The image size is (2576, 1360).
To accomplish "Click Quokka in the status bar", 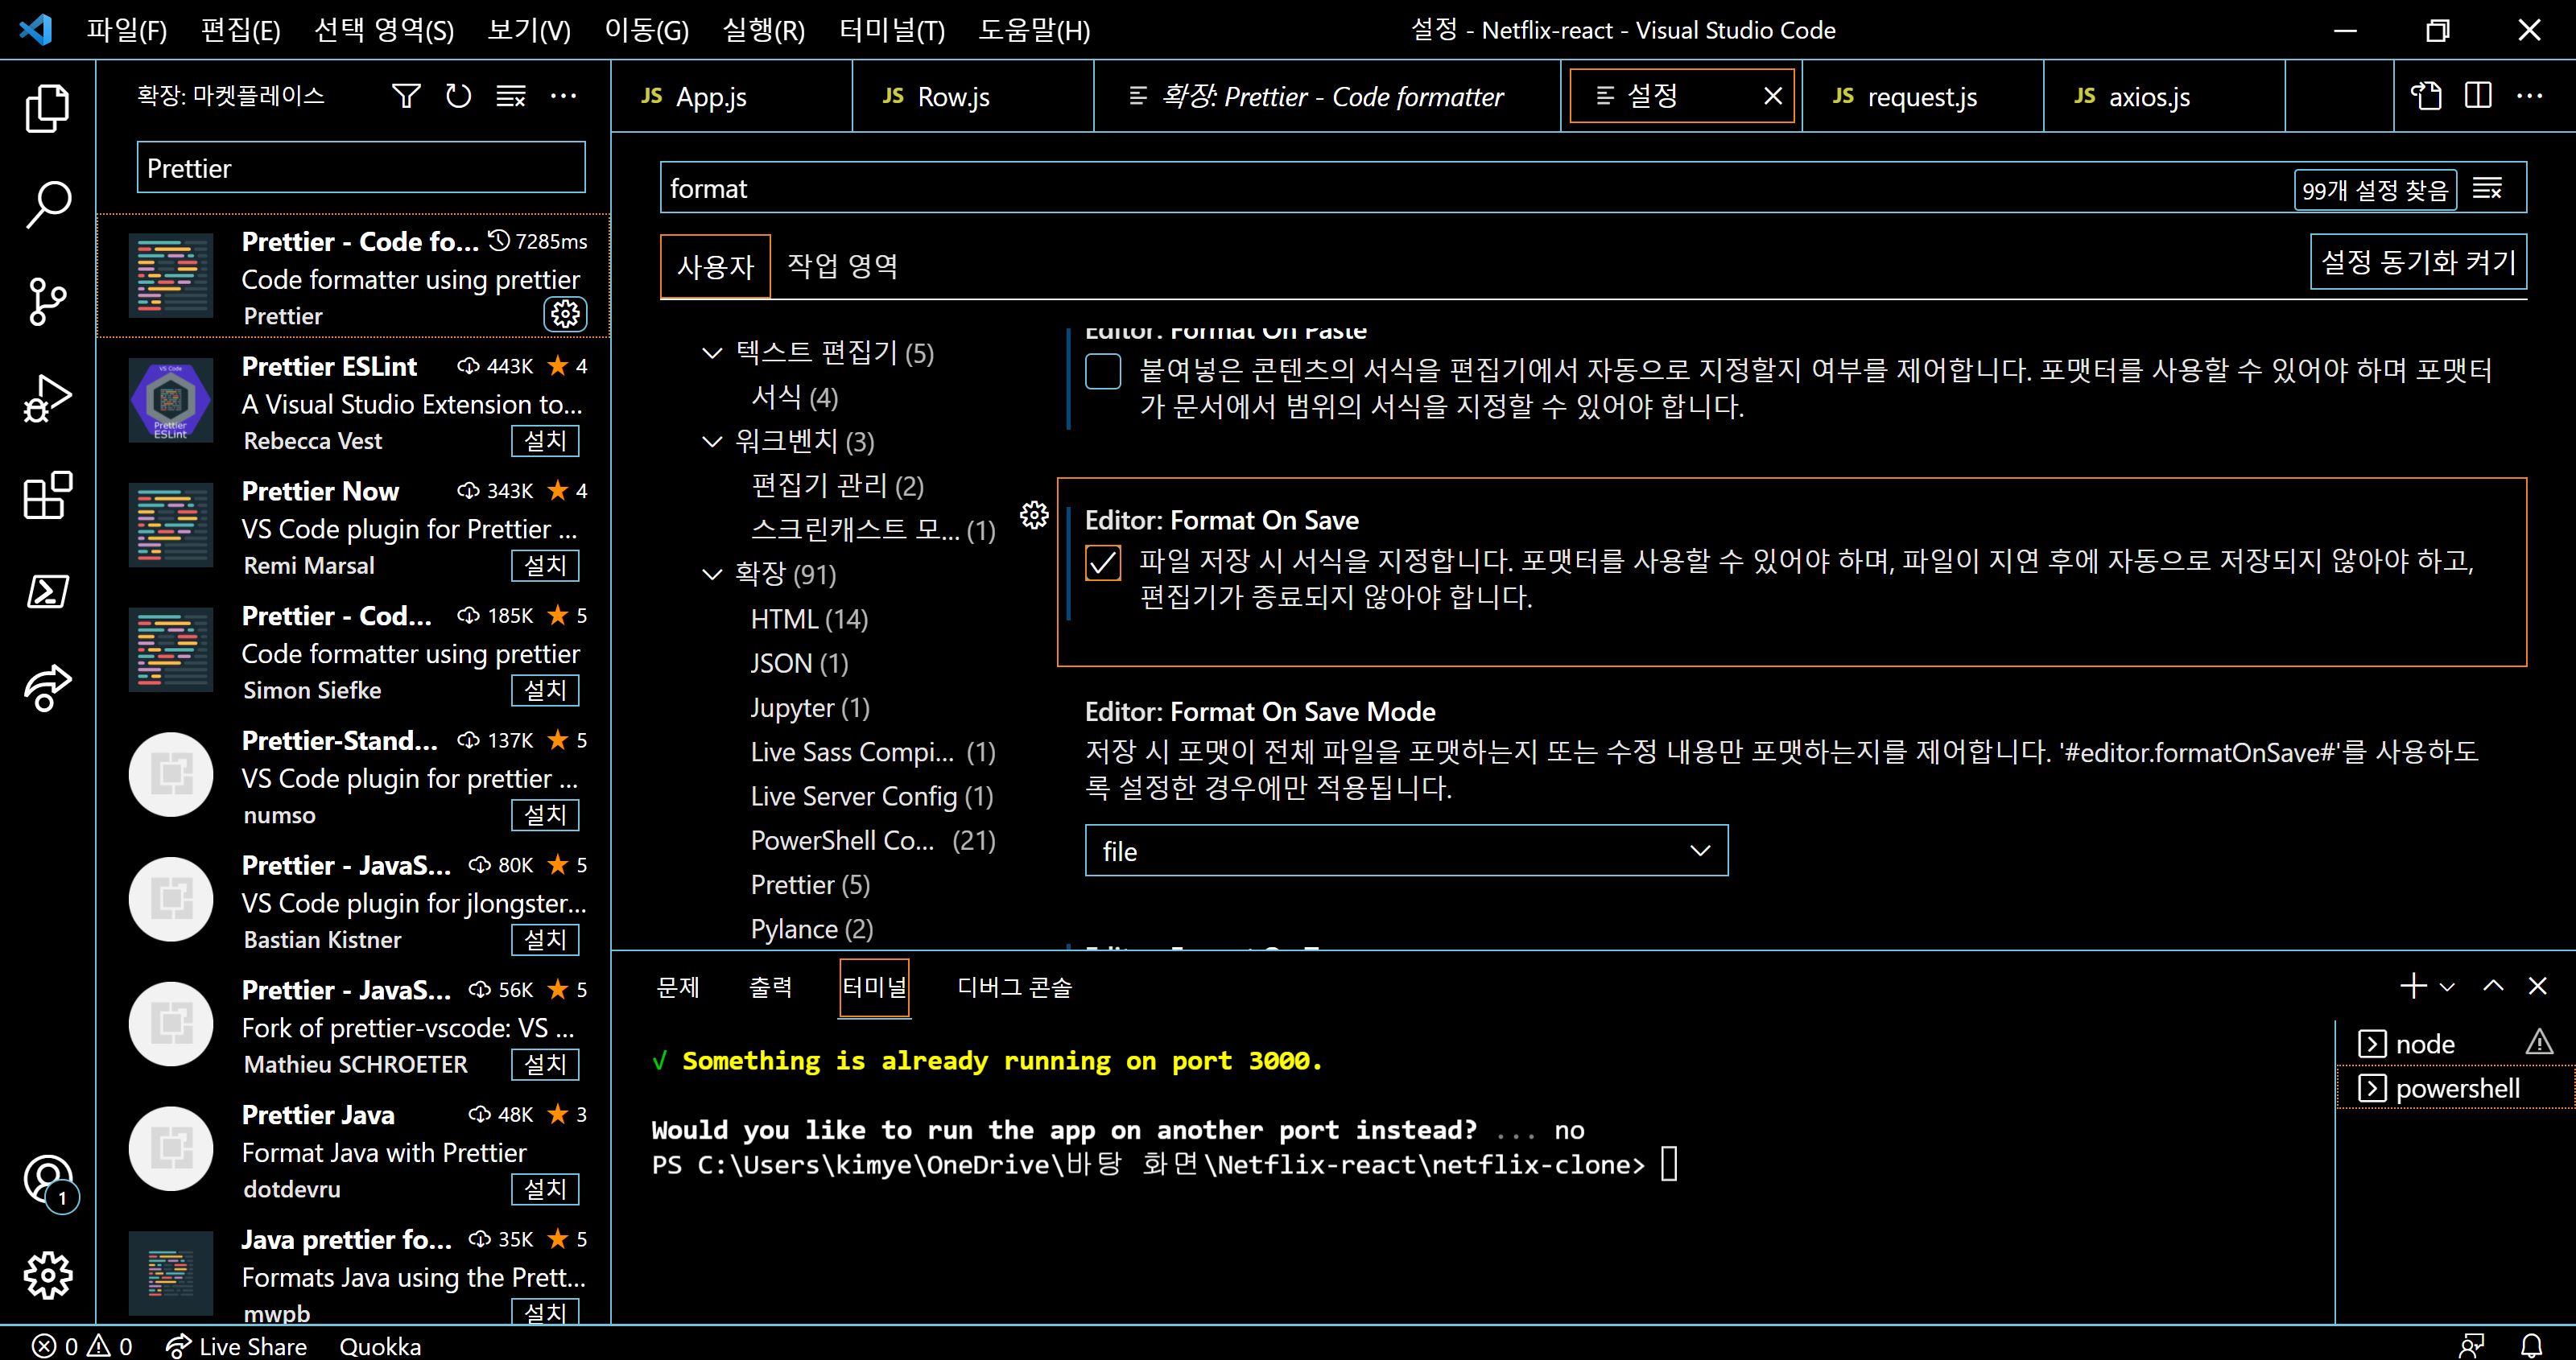I will click(x=380, y=1346).
